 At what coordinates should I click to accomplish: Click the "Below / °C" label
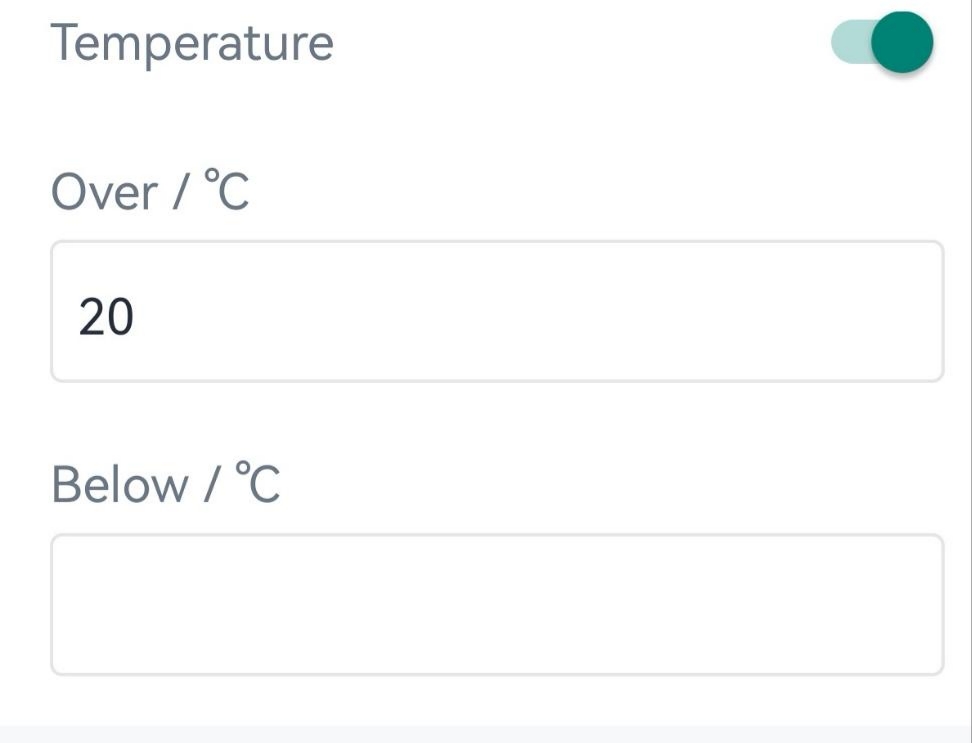[165, 484]
